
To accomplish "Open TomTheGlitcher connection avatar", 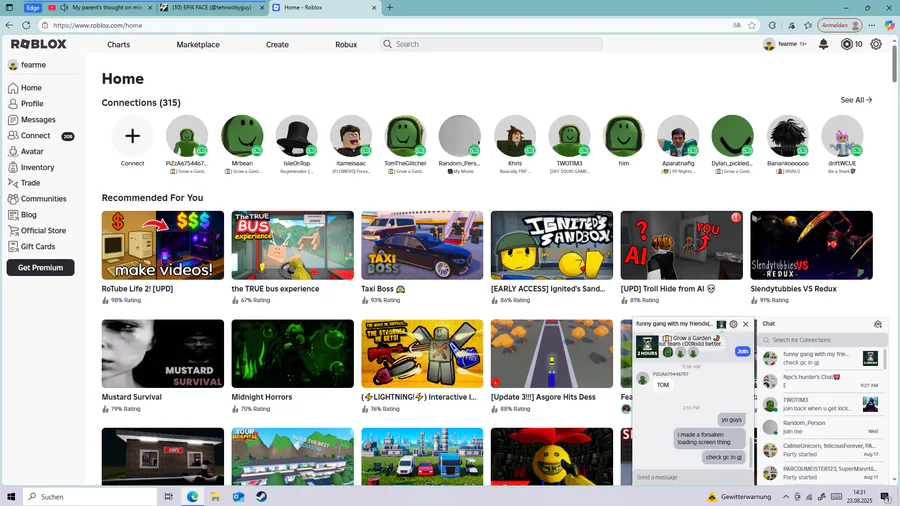I will click(405, 136).
